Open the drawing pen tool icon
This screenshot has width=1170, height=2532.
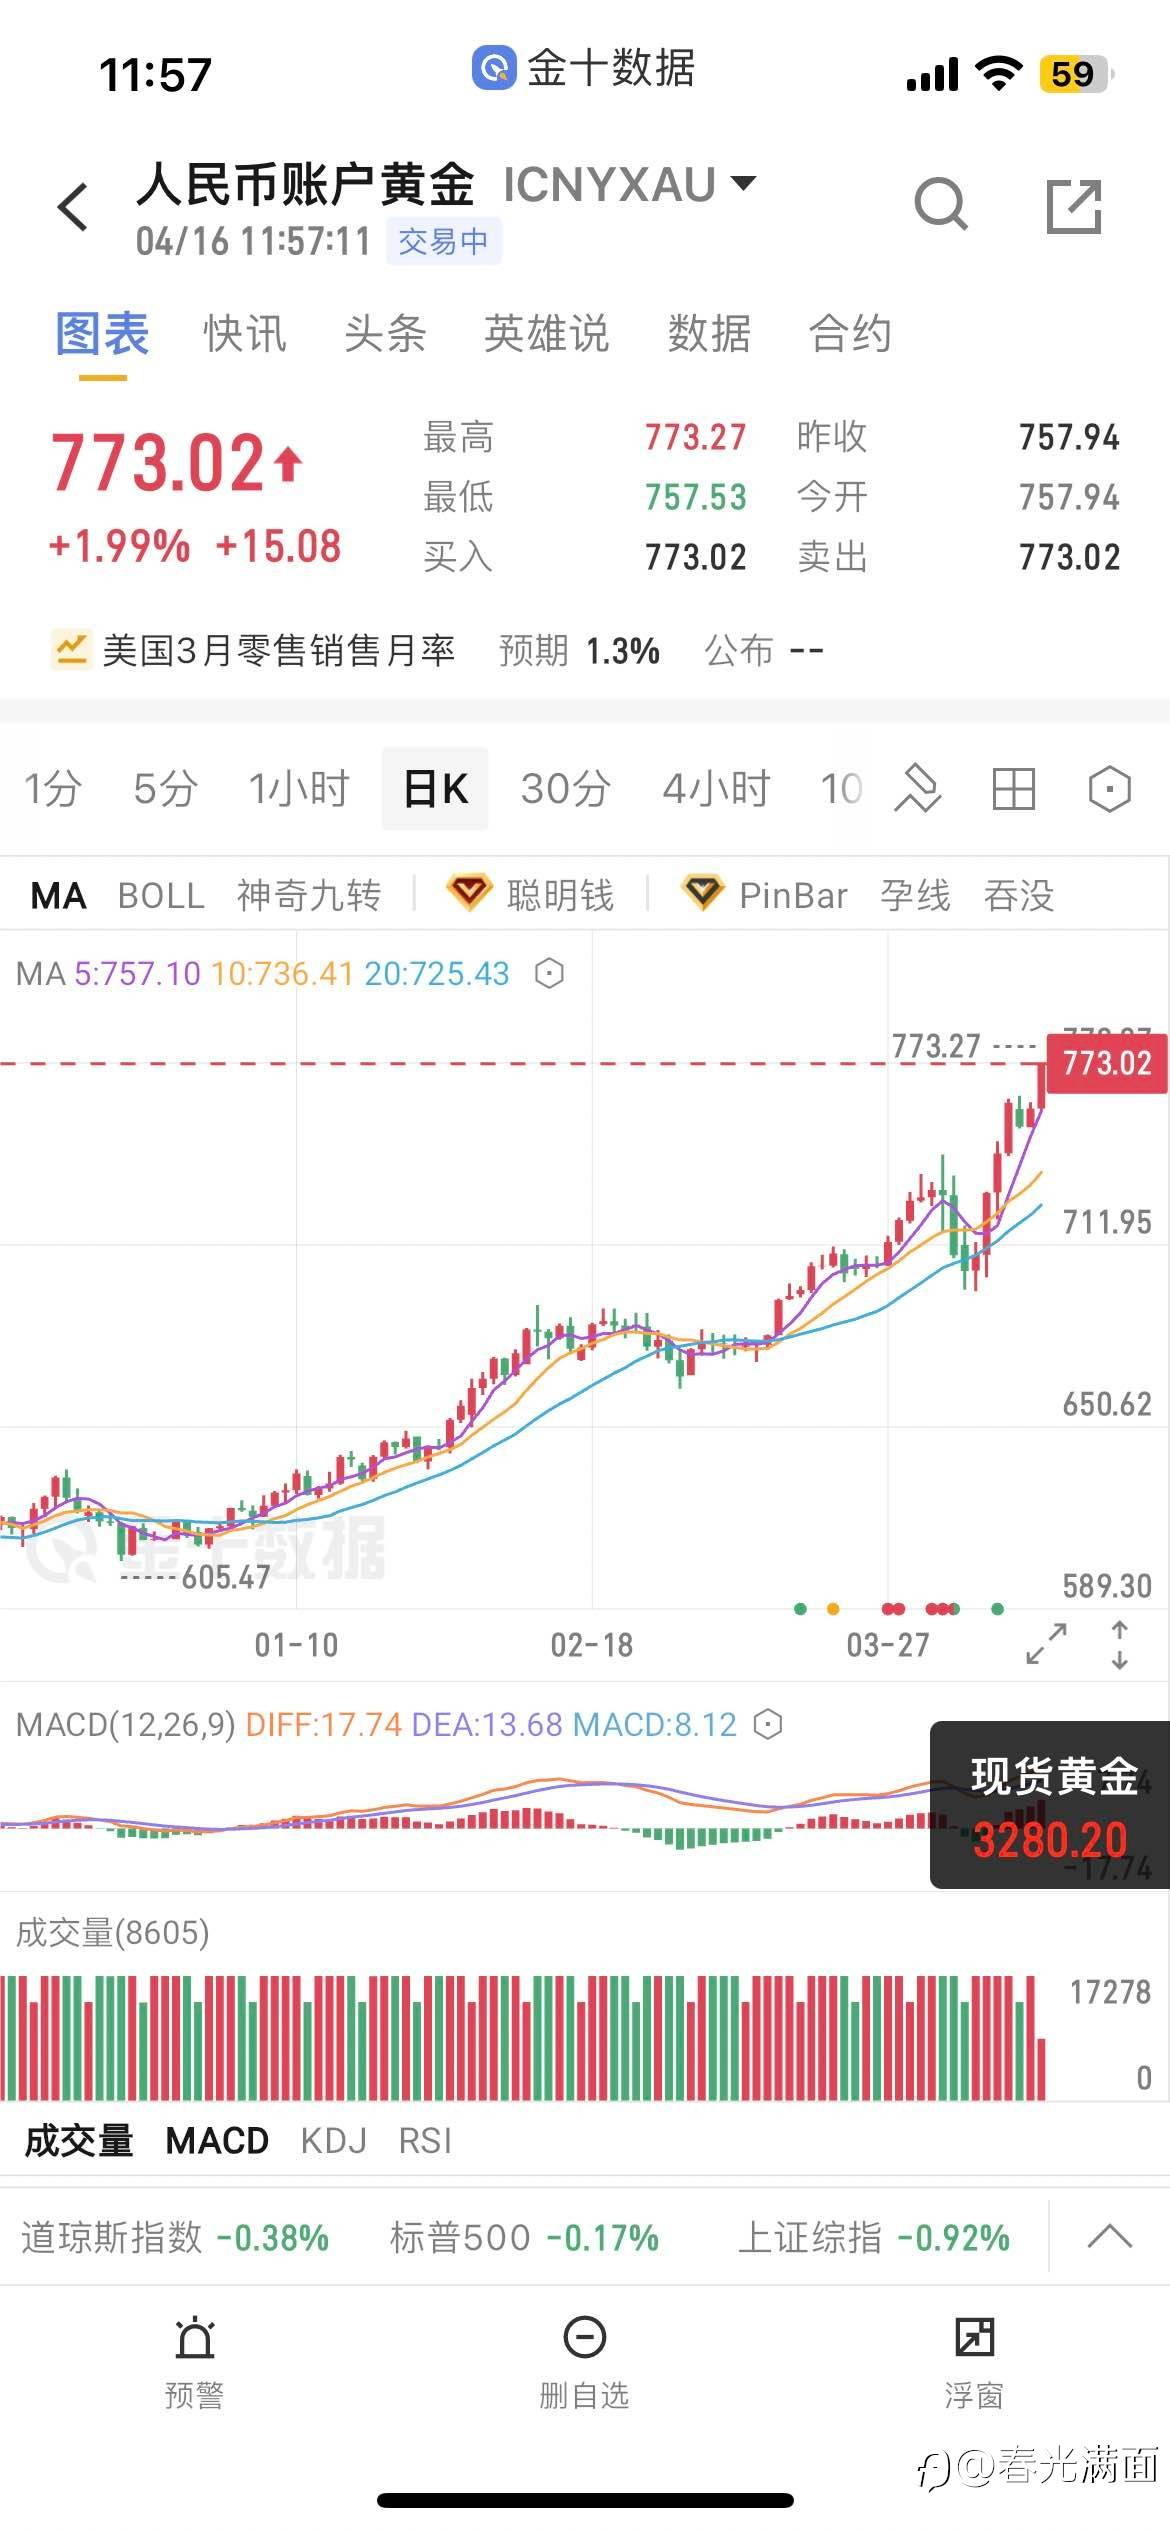pos(918,789)
